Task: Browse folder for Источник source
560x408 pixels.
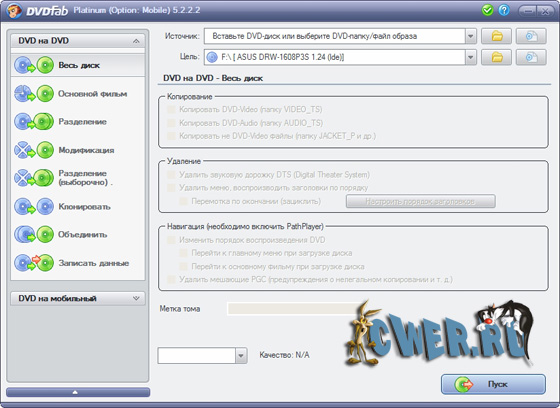Action: [496, 36]
